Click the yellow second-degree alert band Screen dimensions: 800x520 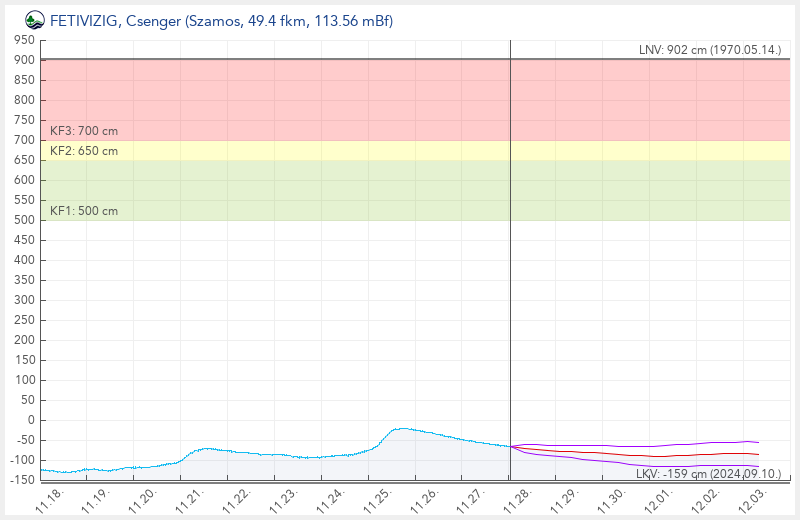click(300, 150)
